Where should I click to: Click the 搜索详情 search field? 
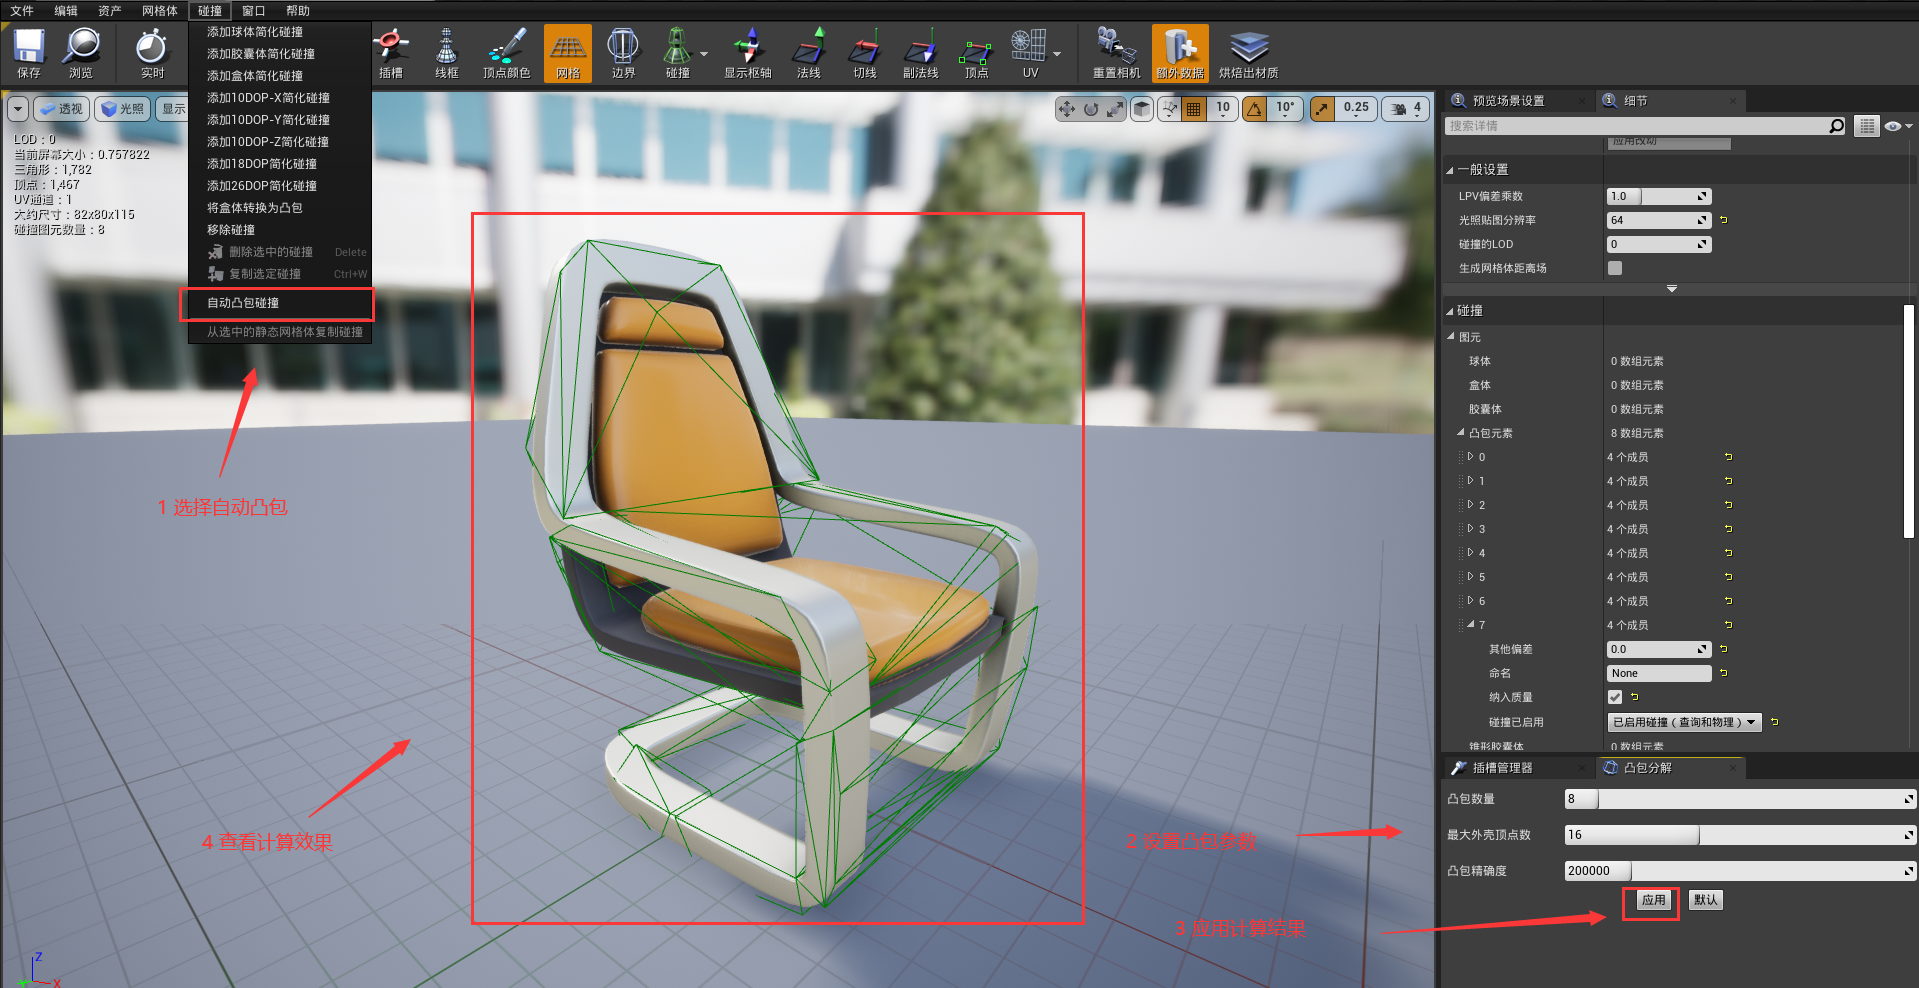(x=1635, y=126)
